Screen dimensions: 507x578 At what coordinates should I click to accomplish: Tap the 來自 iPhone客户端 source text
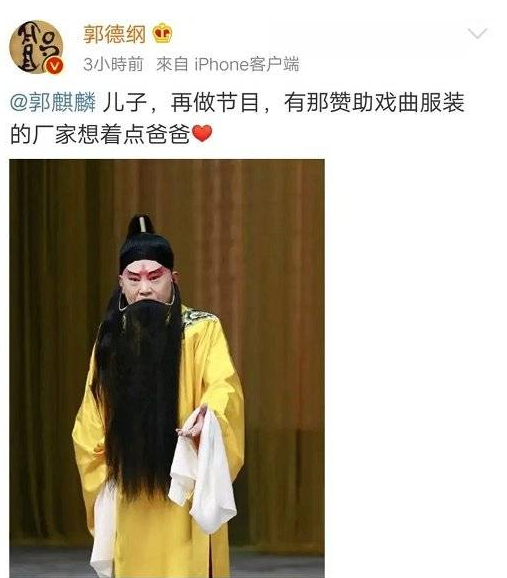pos(228,64)
